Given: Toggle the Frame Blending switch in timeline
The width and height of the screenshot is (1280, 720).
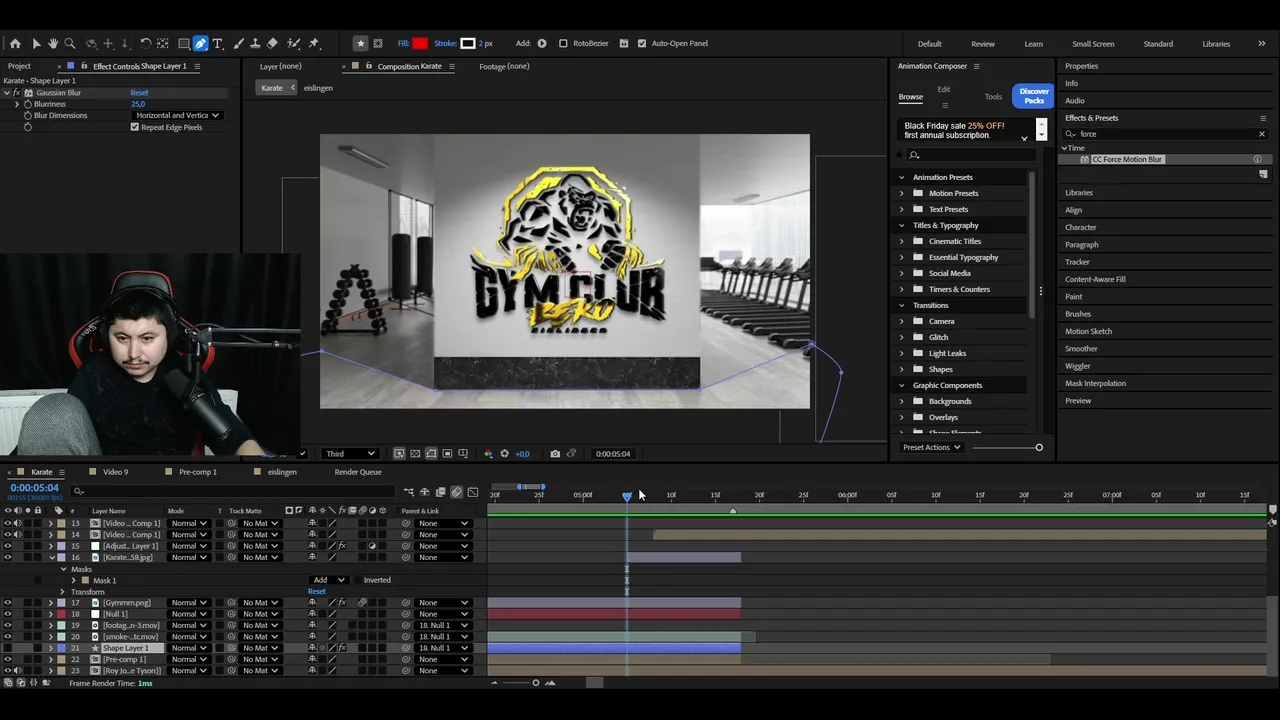Looking at the screenshot, I should pyautogui.click(x=440, y=492).
